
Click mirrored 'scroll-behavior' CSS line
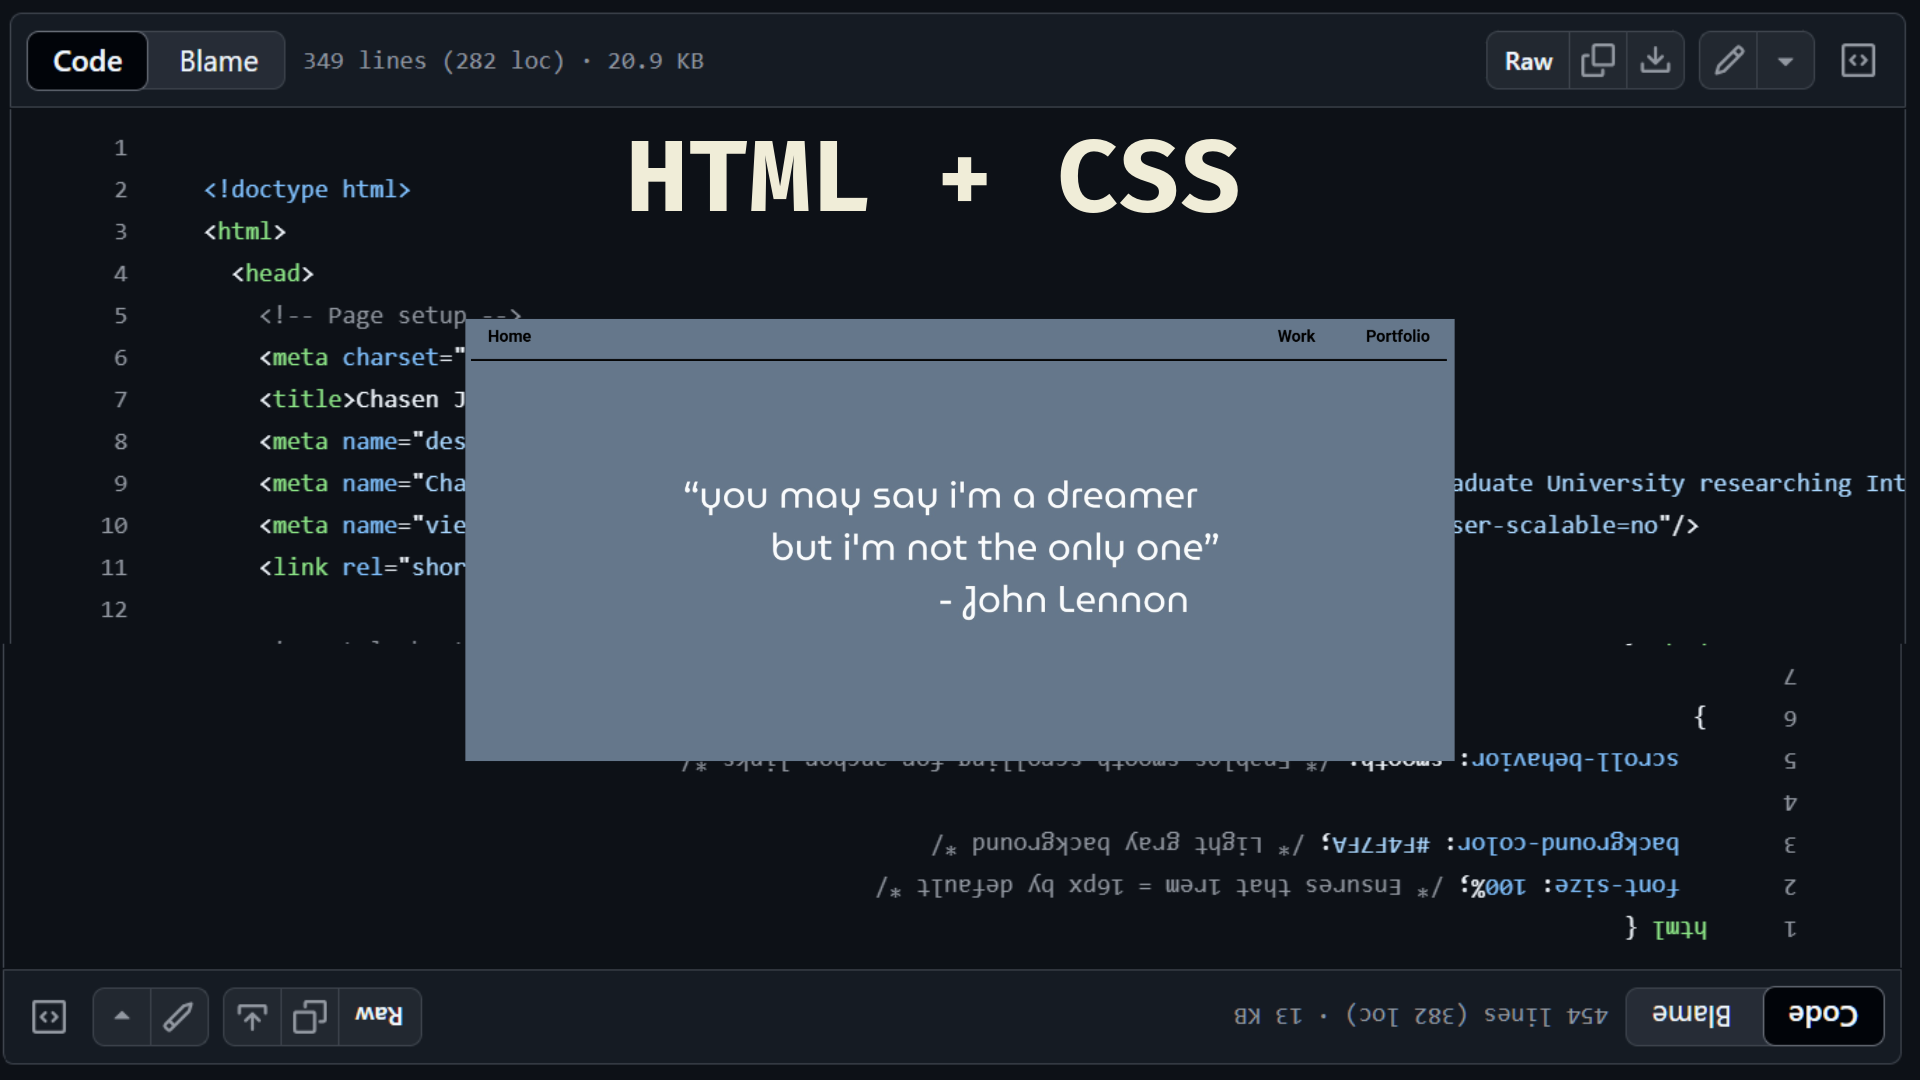pyautogui.click(x=1180, y=760)
